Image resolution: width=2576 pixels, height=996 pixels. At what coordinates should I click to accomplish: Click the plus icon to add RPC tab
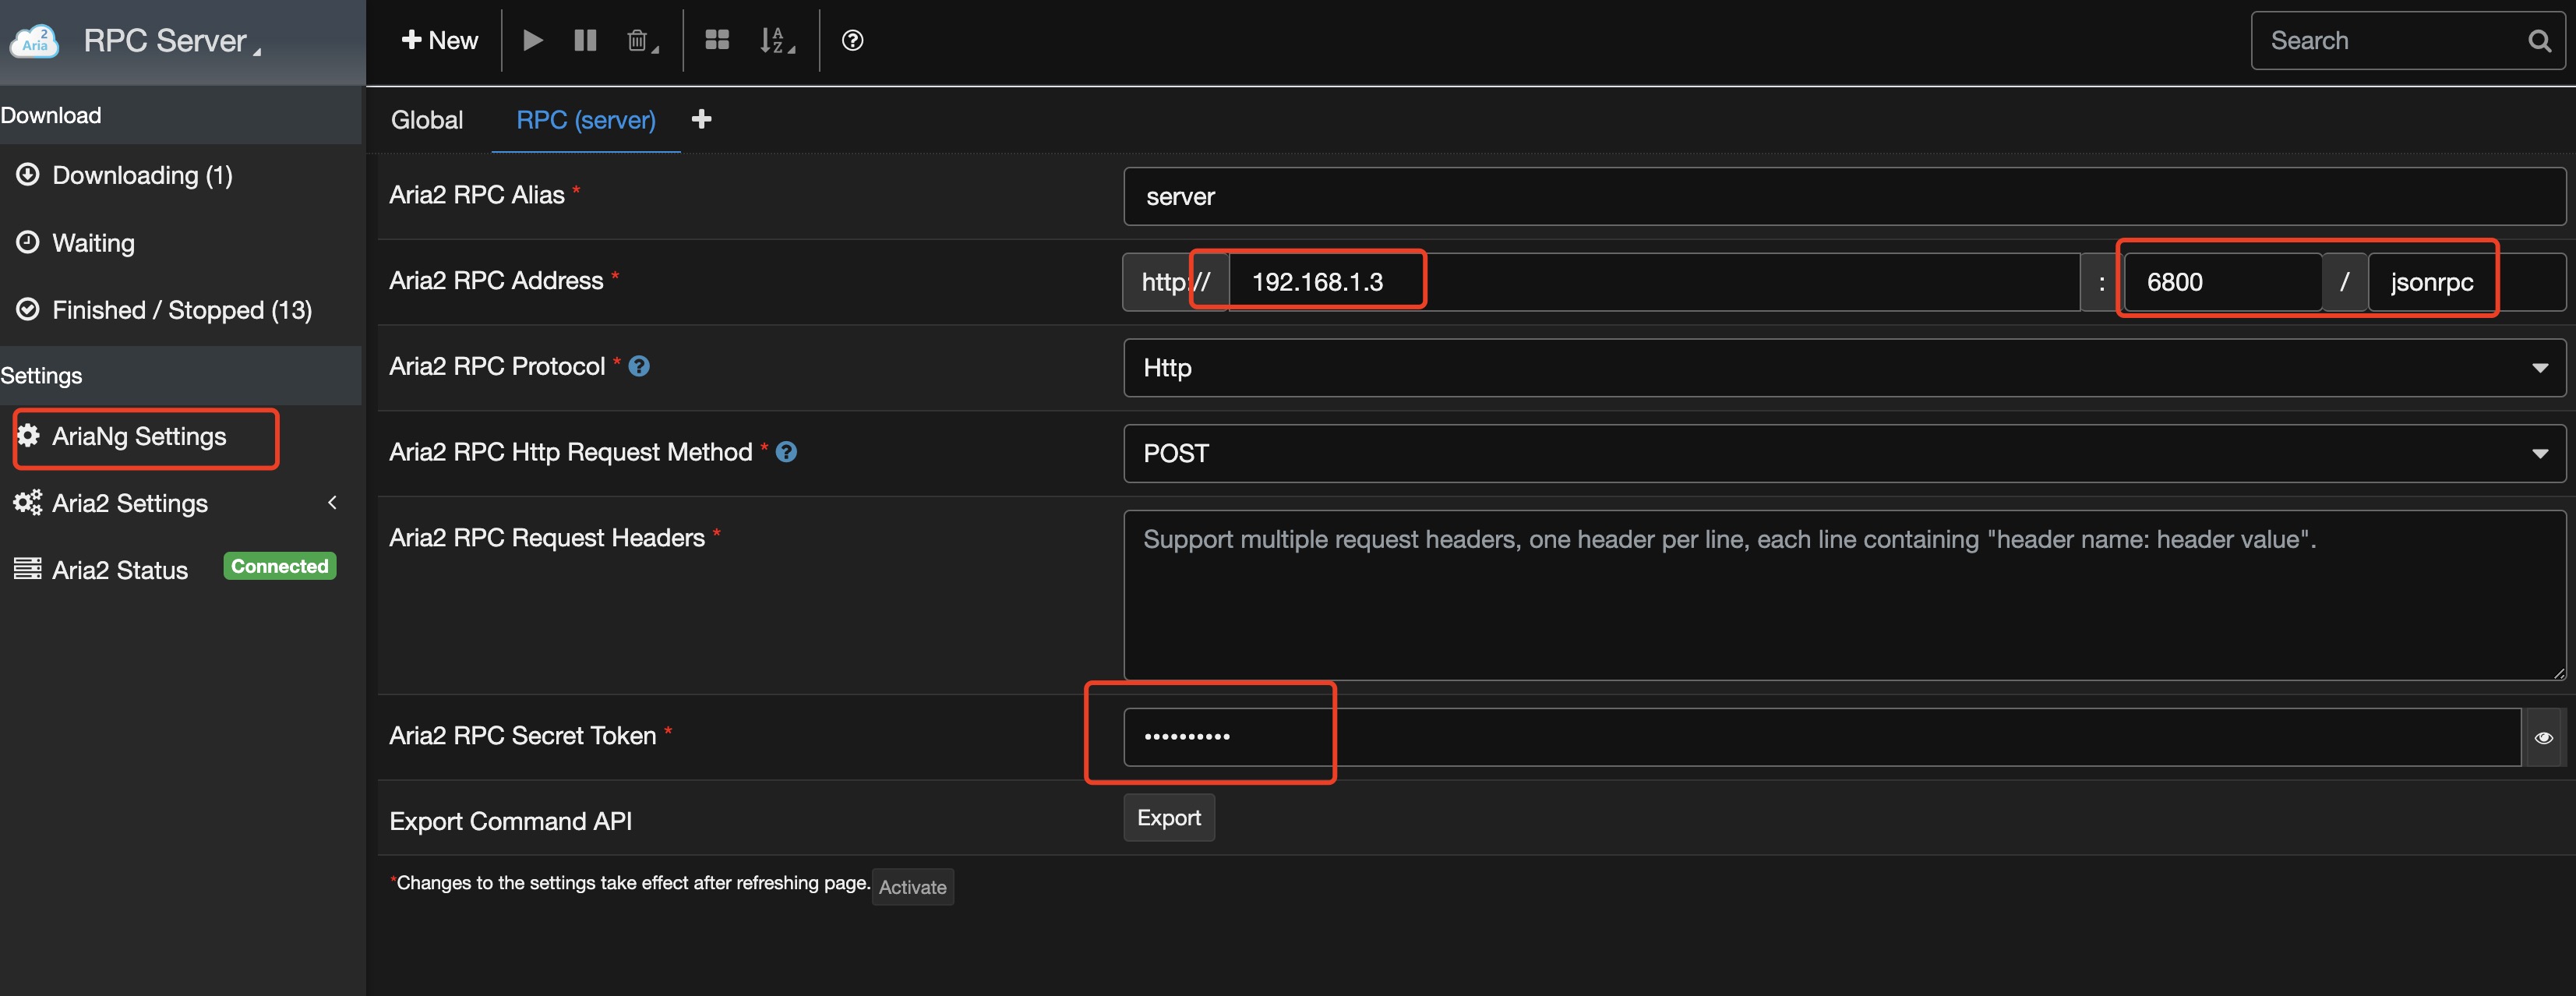[x=701, y=119]
